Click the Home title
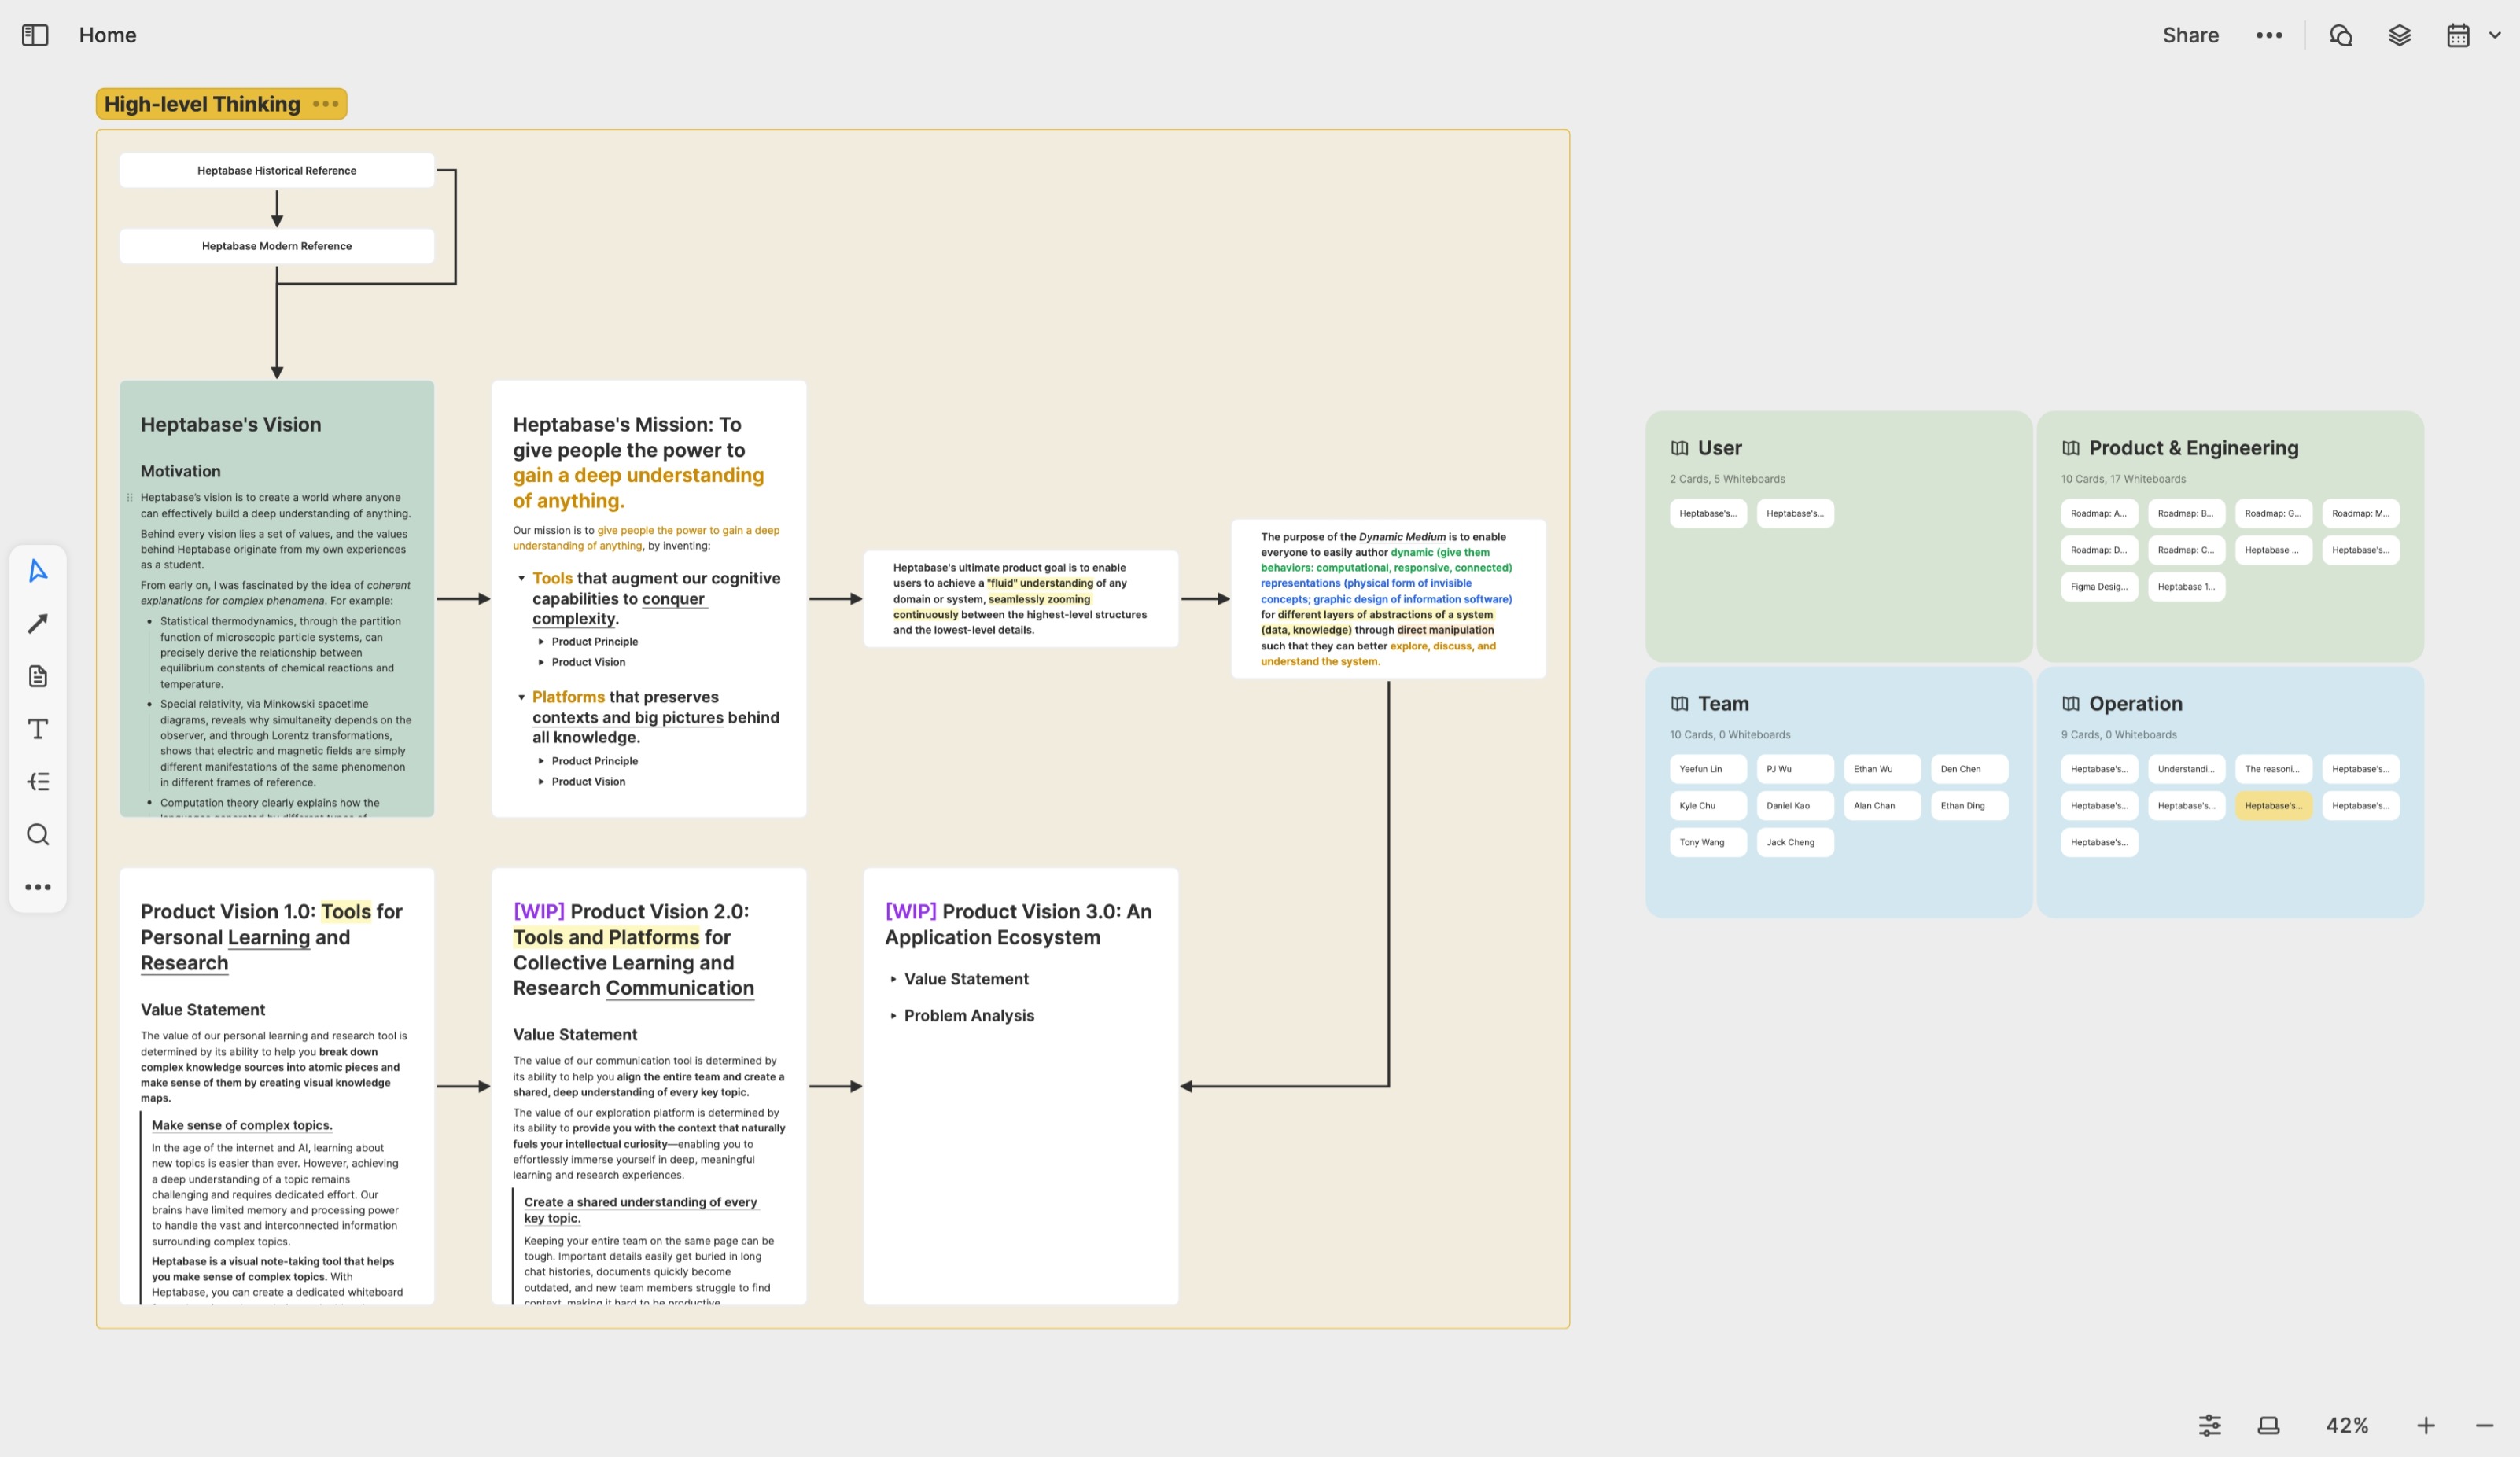This screenshot has height=1457, width=2520. tap(108, 35)
